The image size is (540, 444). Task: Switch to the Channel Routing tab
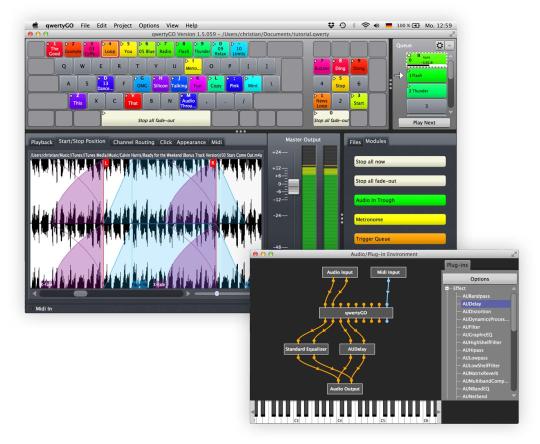pyautogui.click(x=134, y=142)
